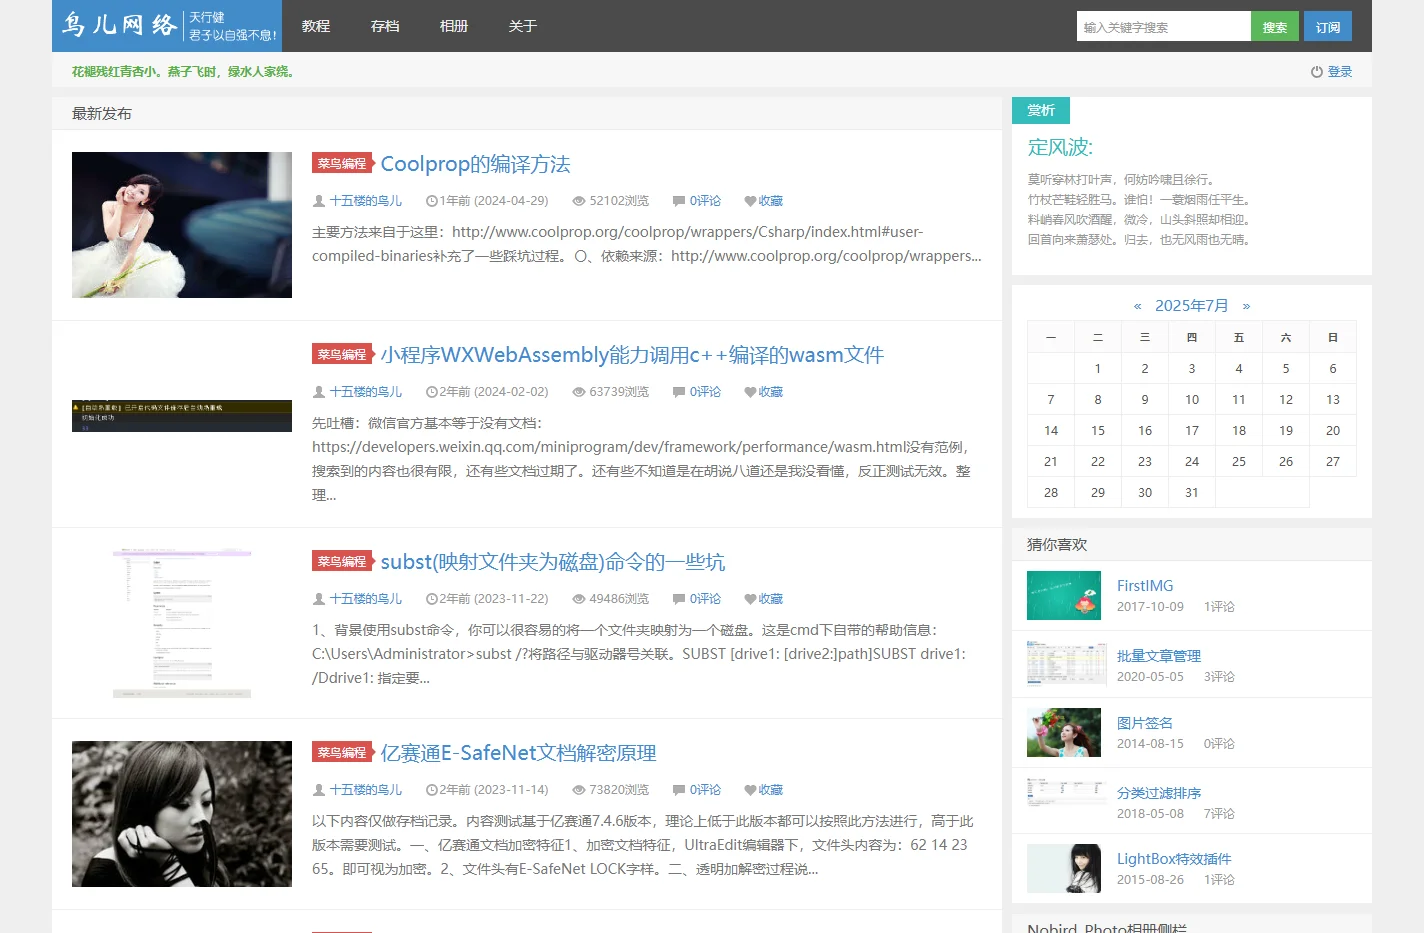Click the 菜鸟编程 tag on the 亿赛通E-SafeNet post
The image size is (1424, 933).
[x=342, y=752]
